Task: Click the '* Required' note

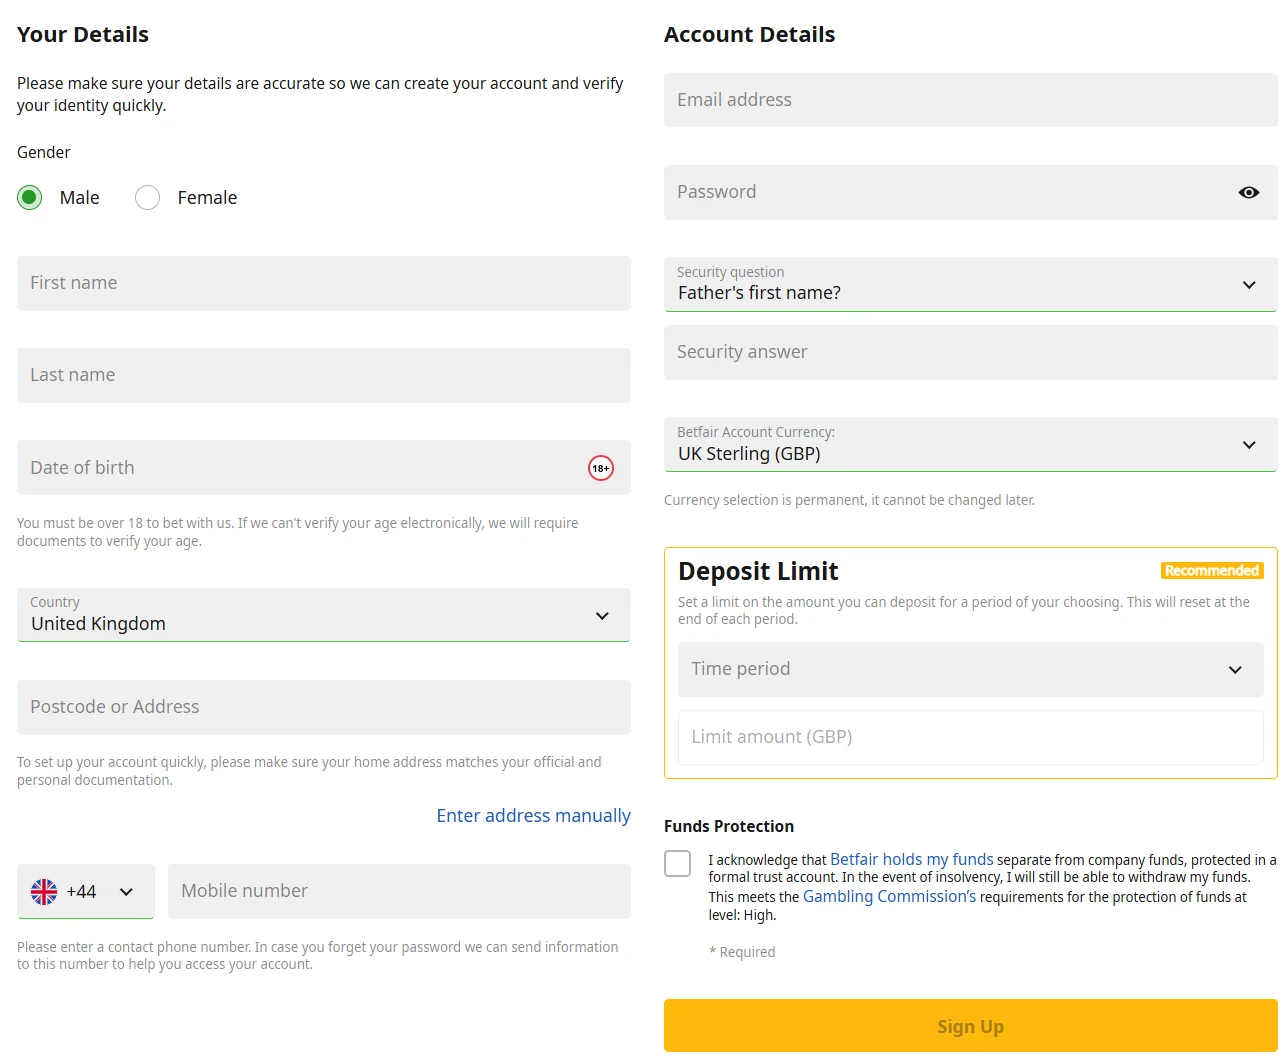Action: point(742,952)
